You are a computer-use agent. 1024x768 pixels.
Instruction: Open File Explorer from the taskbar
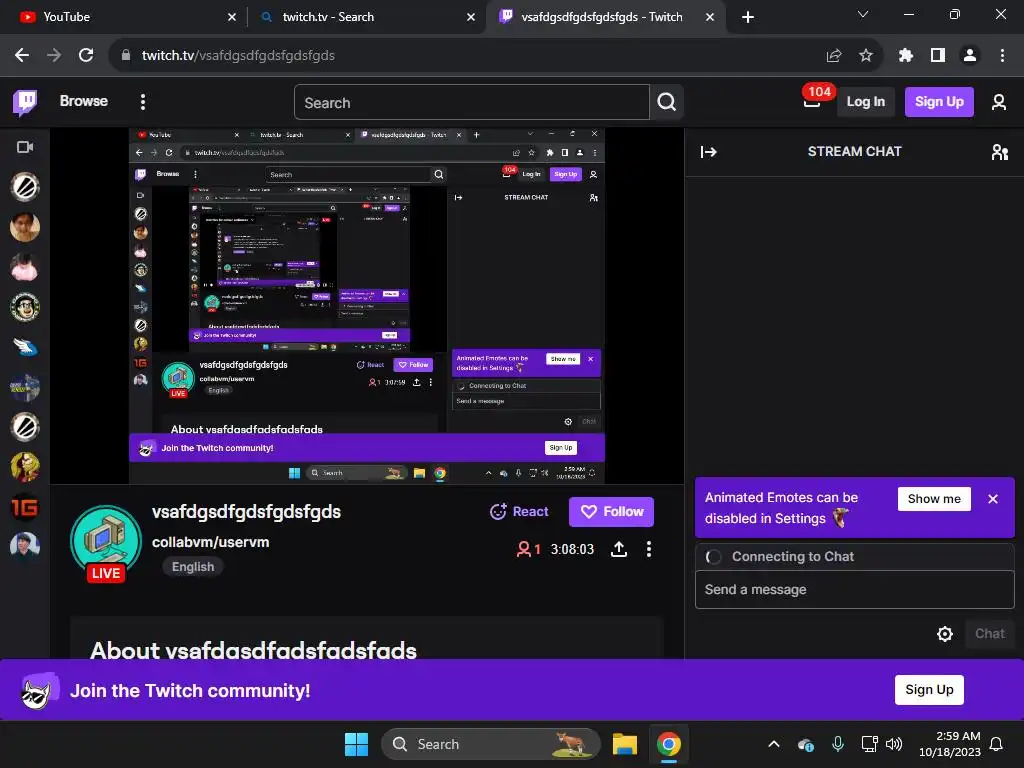click(x=624, y=744)
